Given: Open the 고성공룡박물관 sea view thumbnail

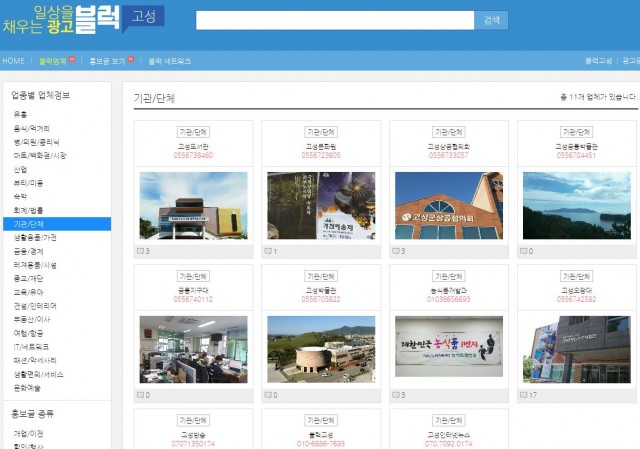Looking at the screenshot, I should tap(577, 205).
